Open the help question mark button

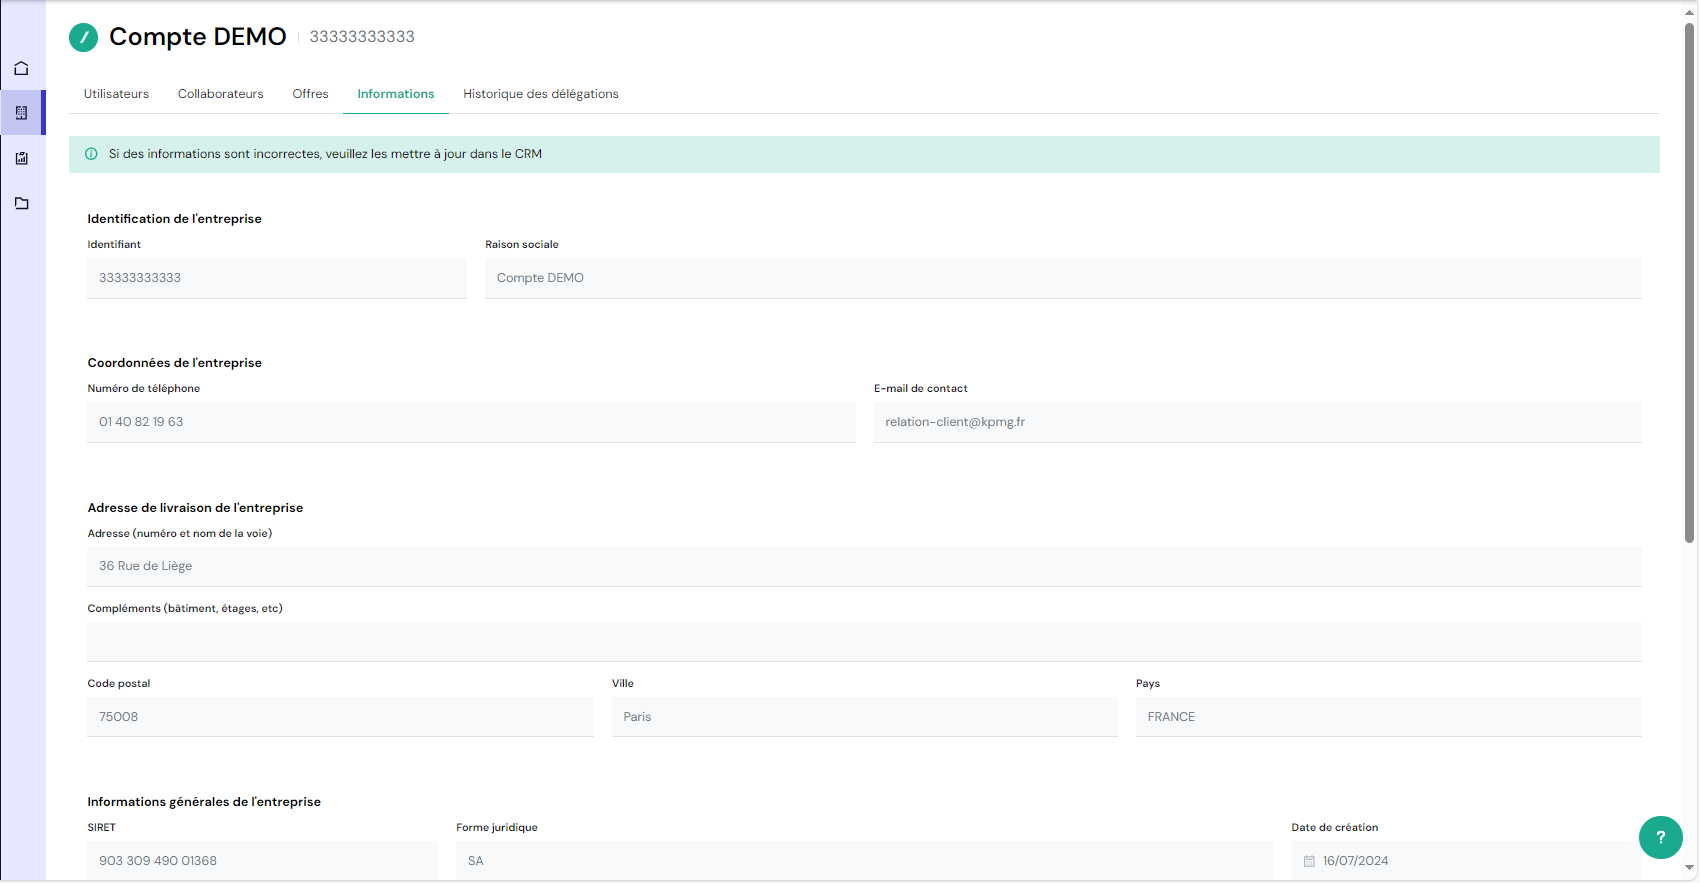click(1661, 837)
